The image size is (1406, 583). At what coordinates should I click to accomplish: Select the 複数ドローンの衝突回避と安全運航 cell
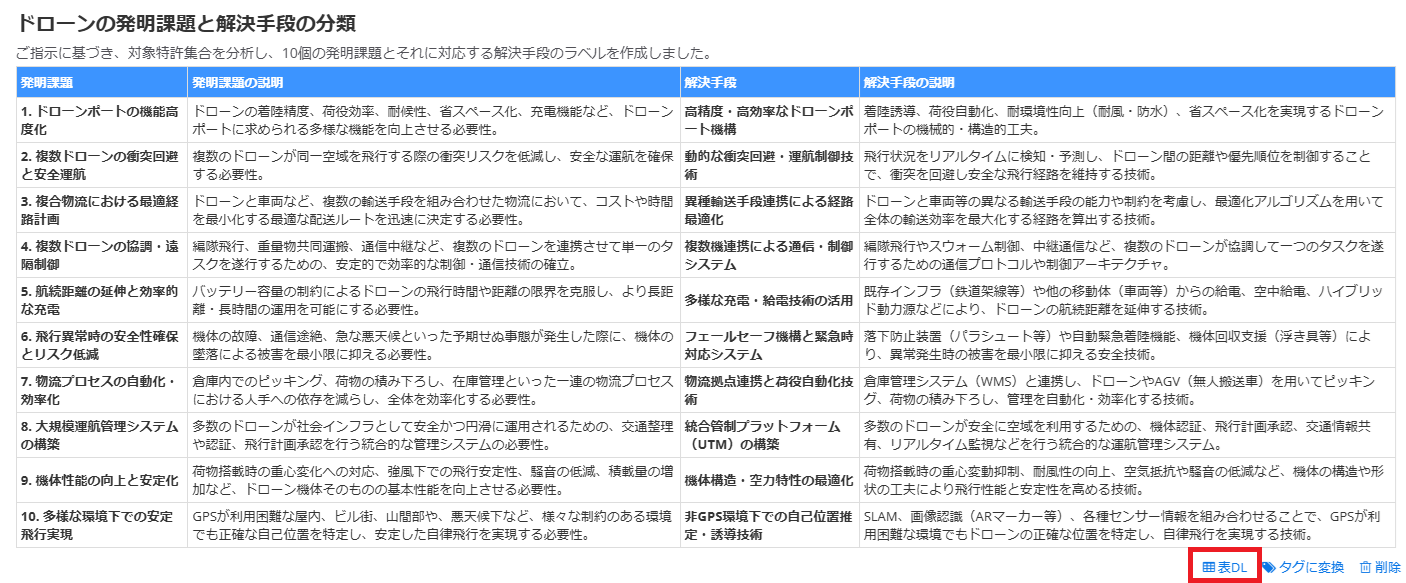pos(100,165)
